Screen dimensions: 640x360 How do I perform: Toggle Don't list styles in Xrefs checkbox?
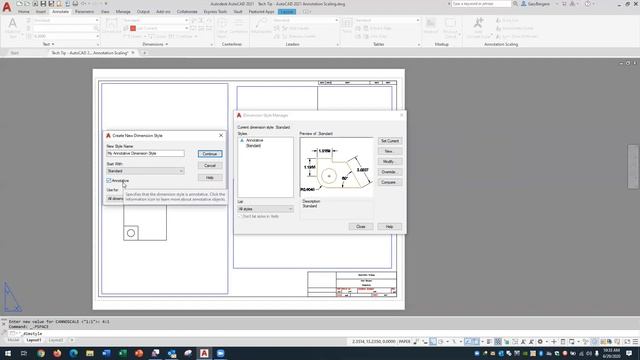240,216
